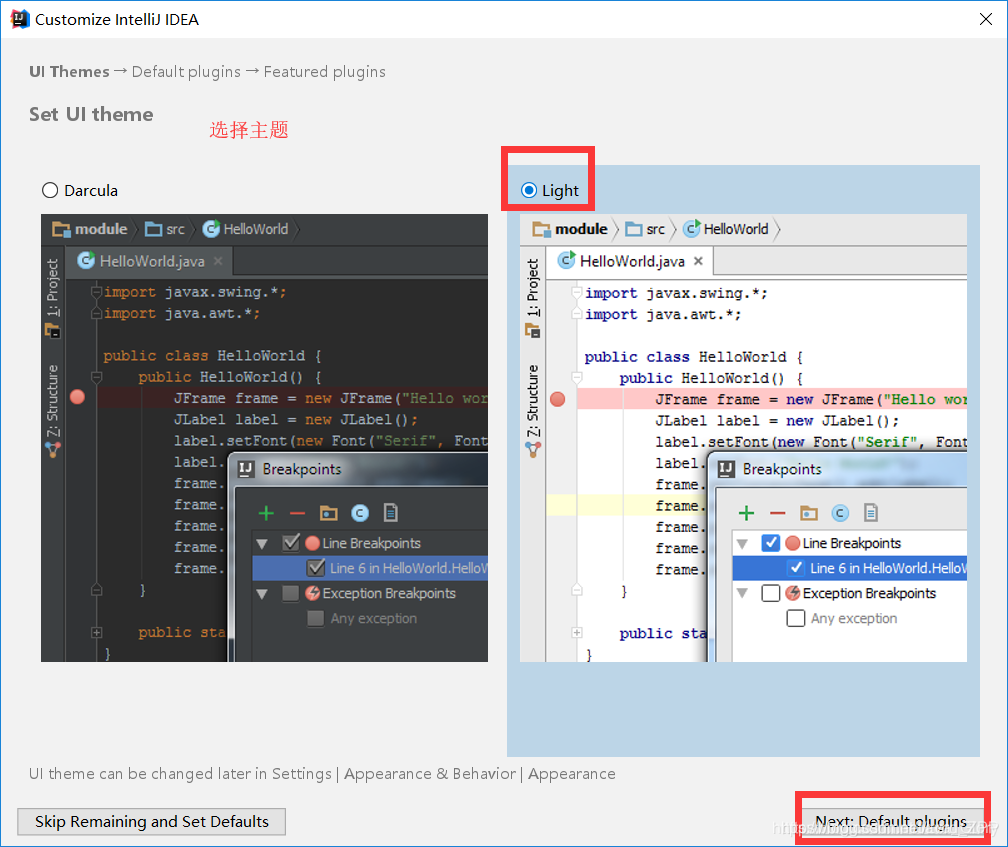Close HelloWorld.java tab in Darcula preview

218,261
